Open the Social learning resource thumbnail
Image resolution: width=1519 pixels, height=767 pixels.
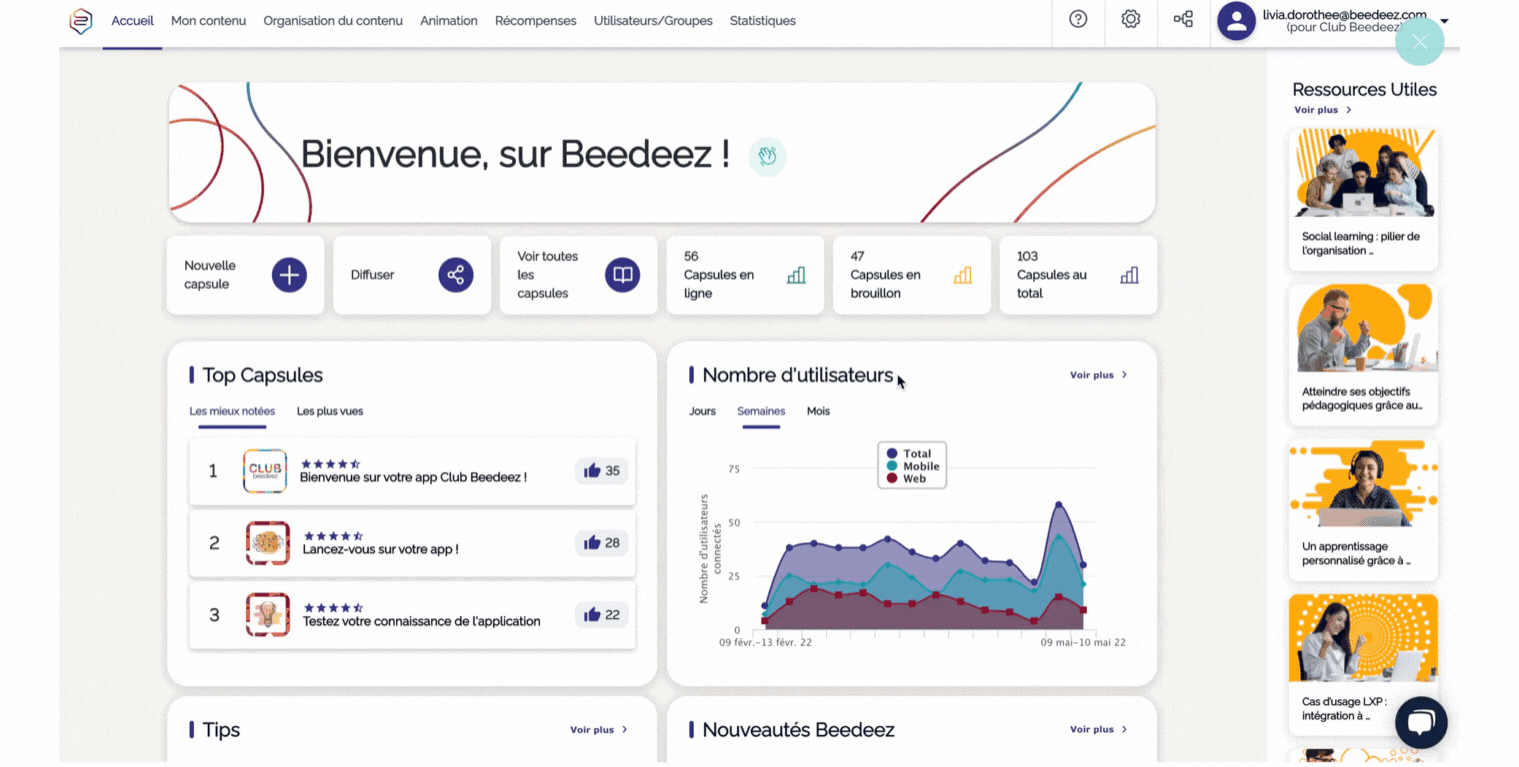coord(1362,173)
